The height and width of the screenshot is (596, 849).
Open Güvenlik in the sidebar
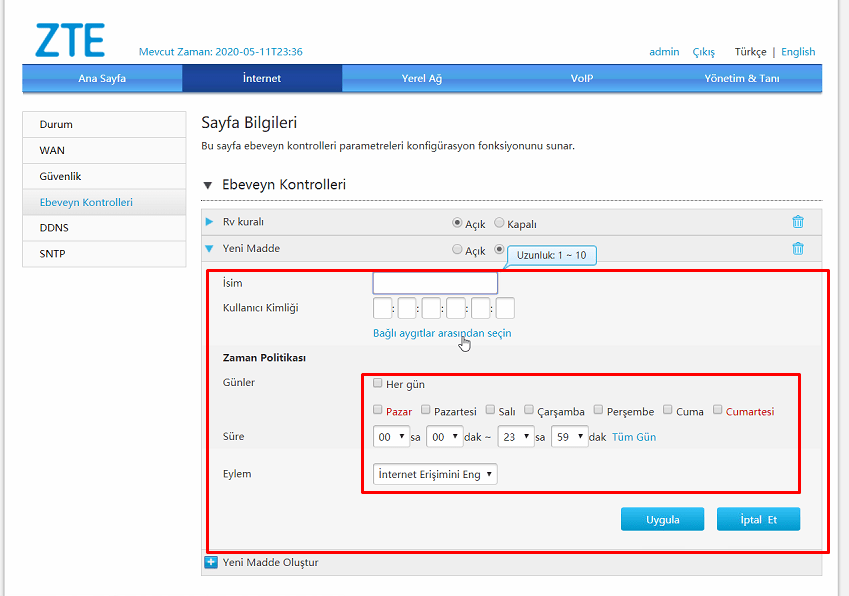click(x=104, y=176)
